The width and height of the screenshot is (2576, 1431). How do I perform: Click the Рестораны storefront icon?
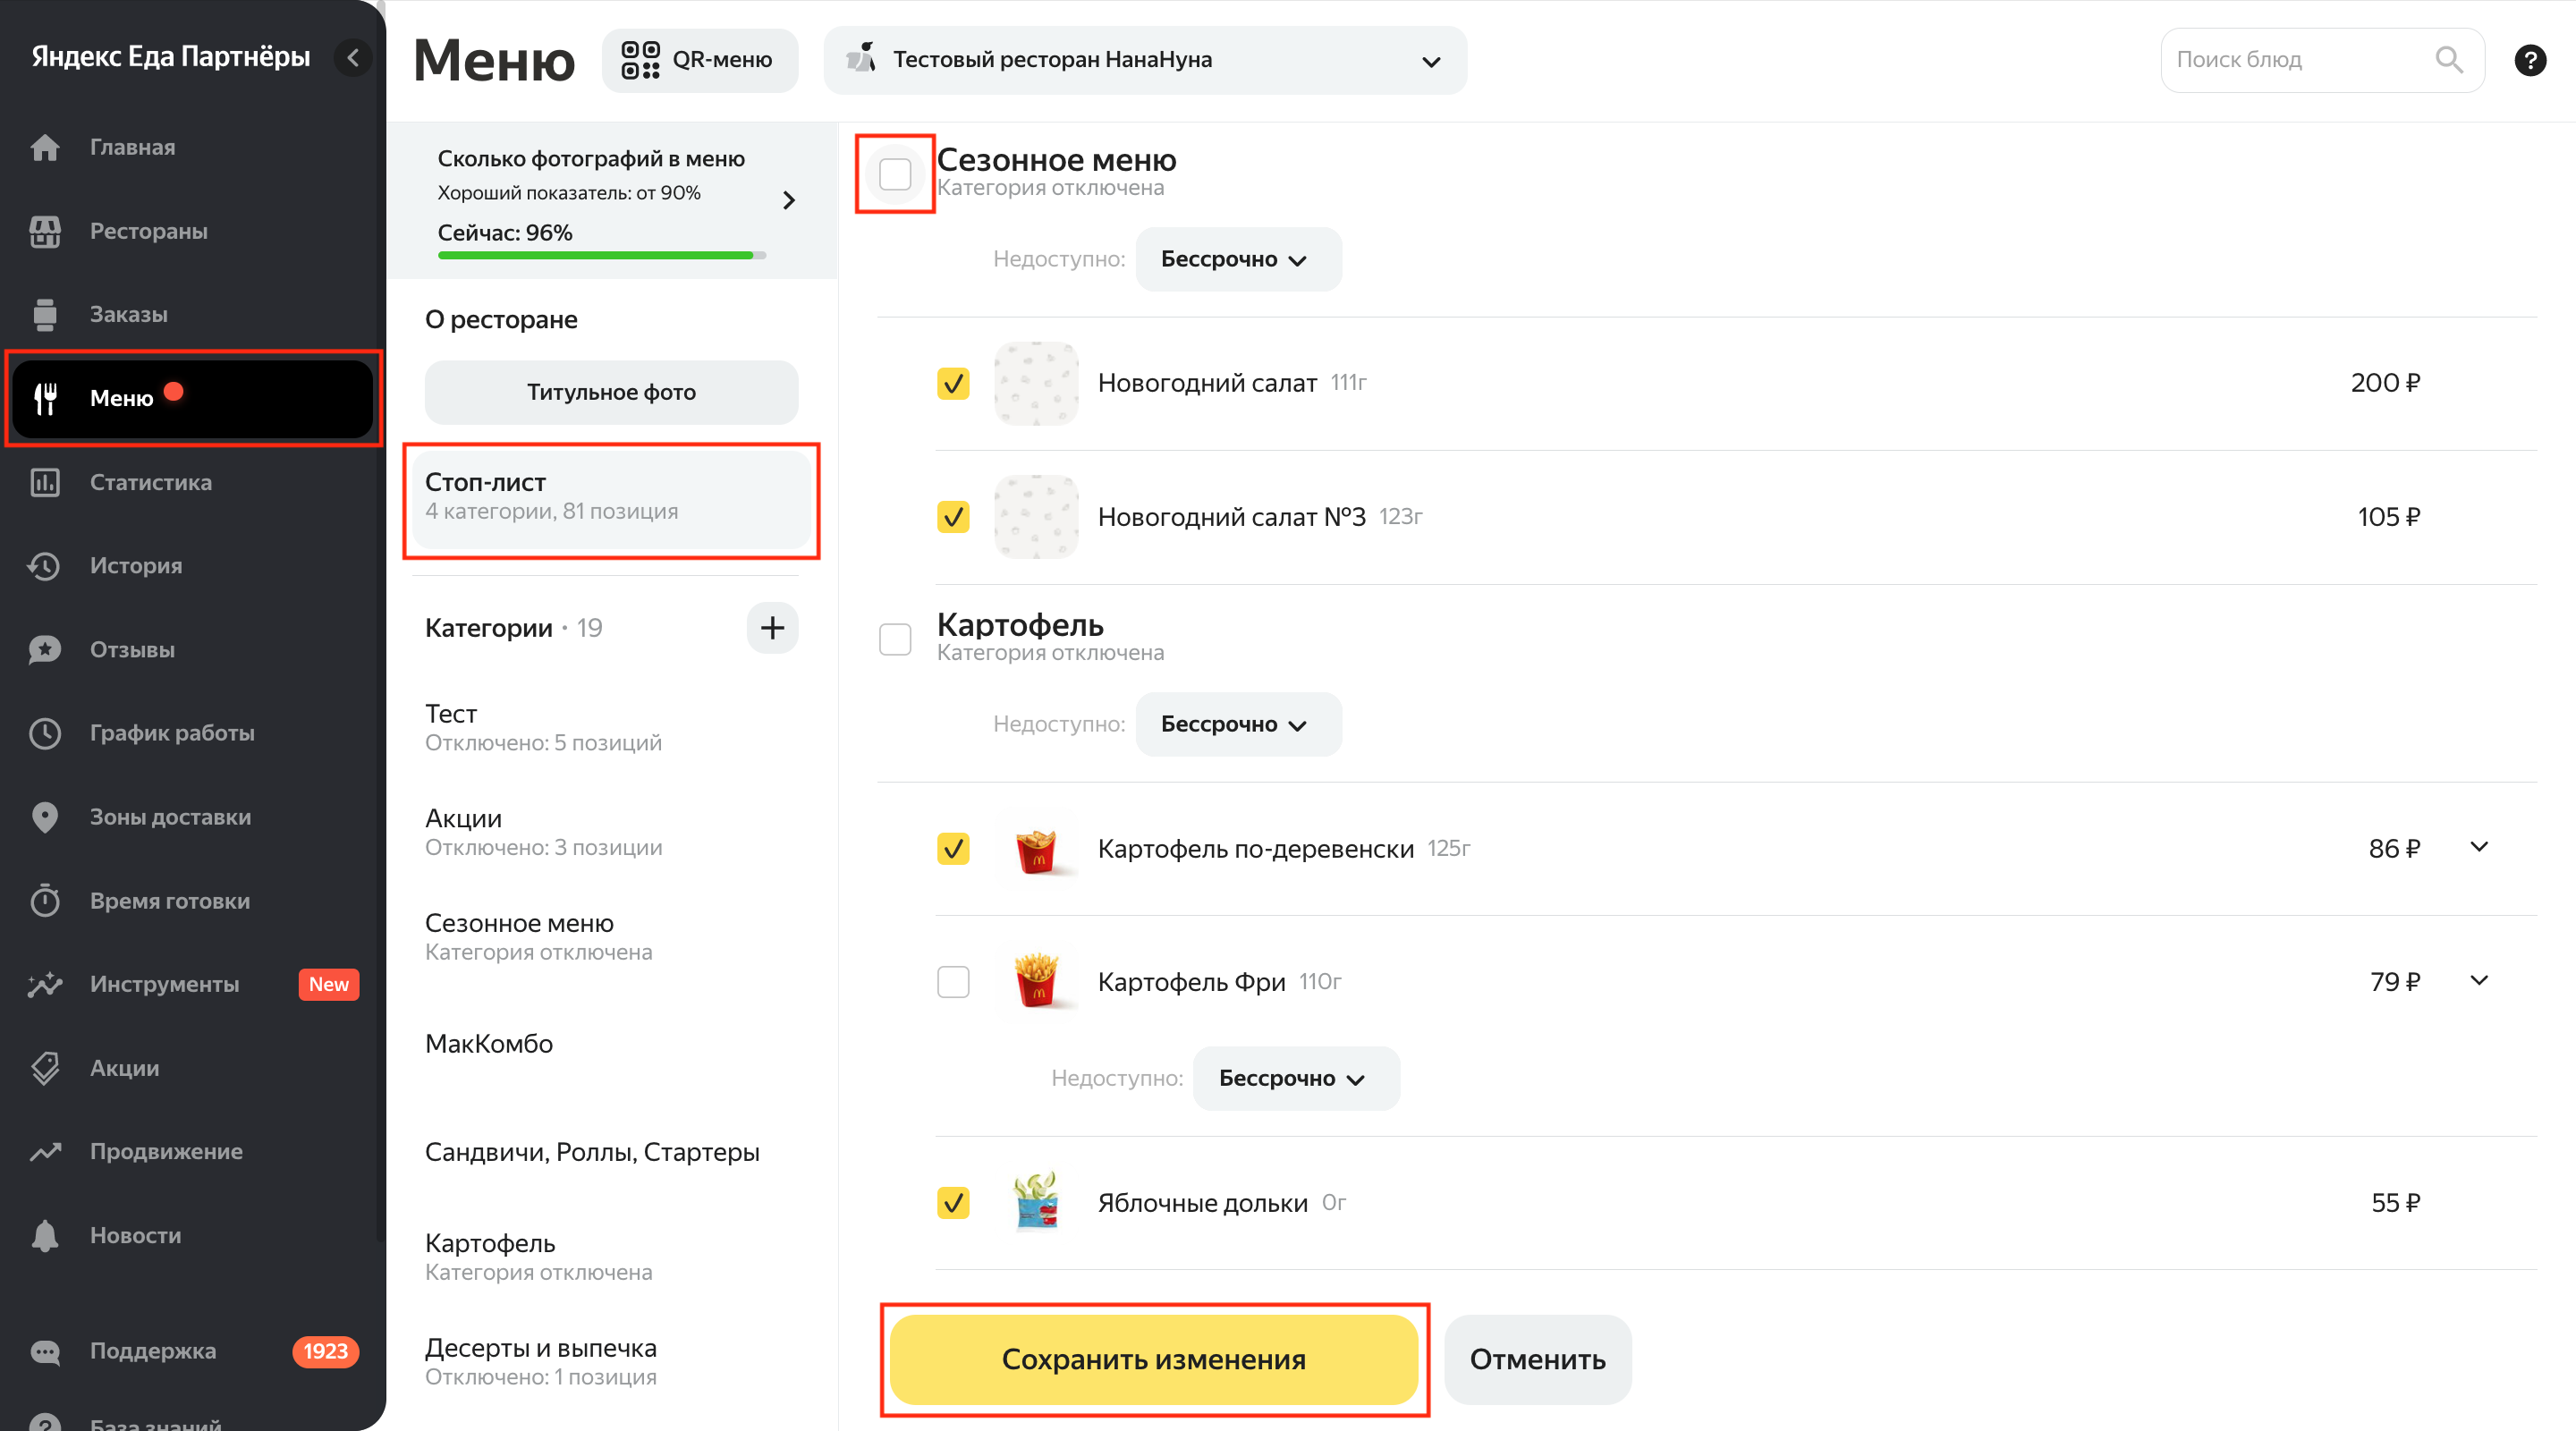click(45, 231)
